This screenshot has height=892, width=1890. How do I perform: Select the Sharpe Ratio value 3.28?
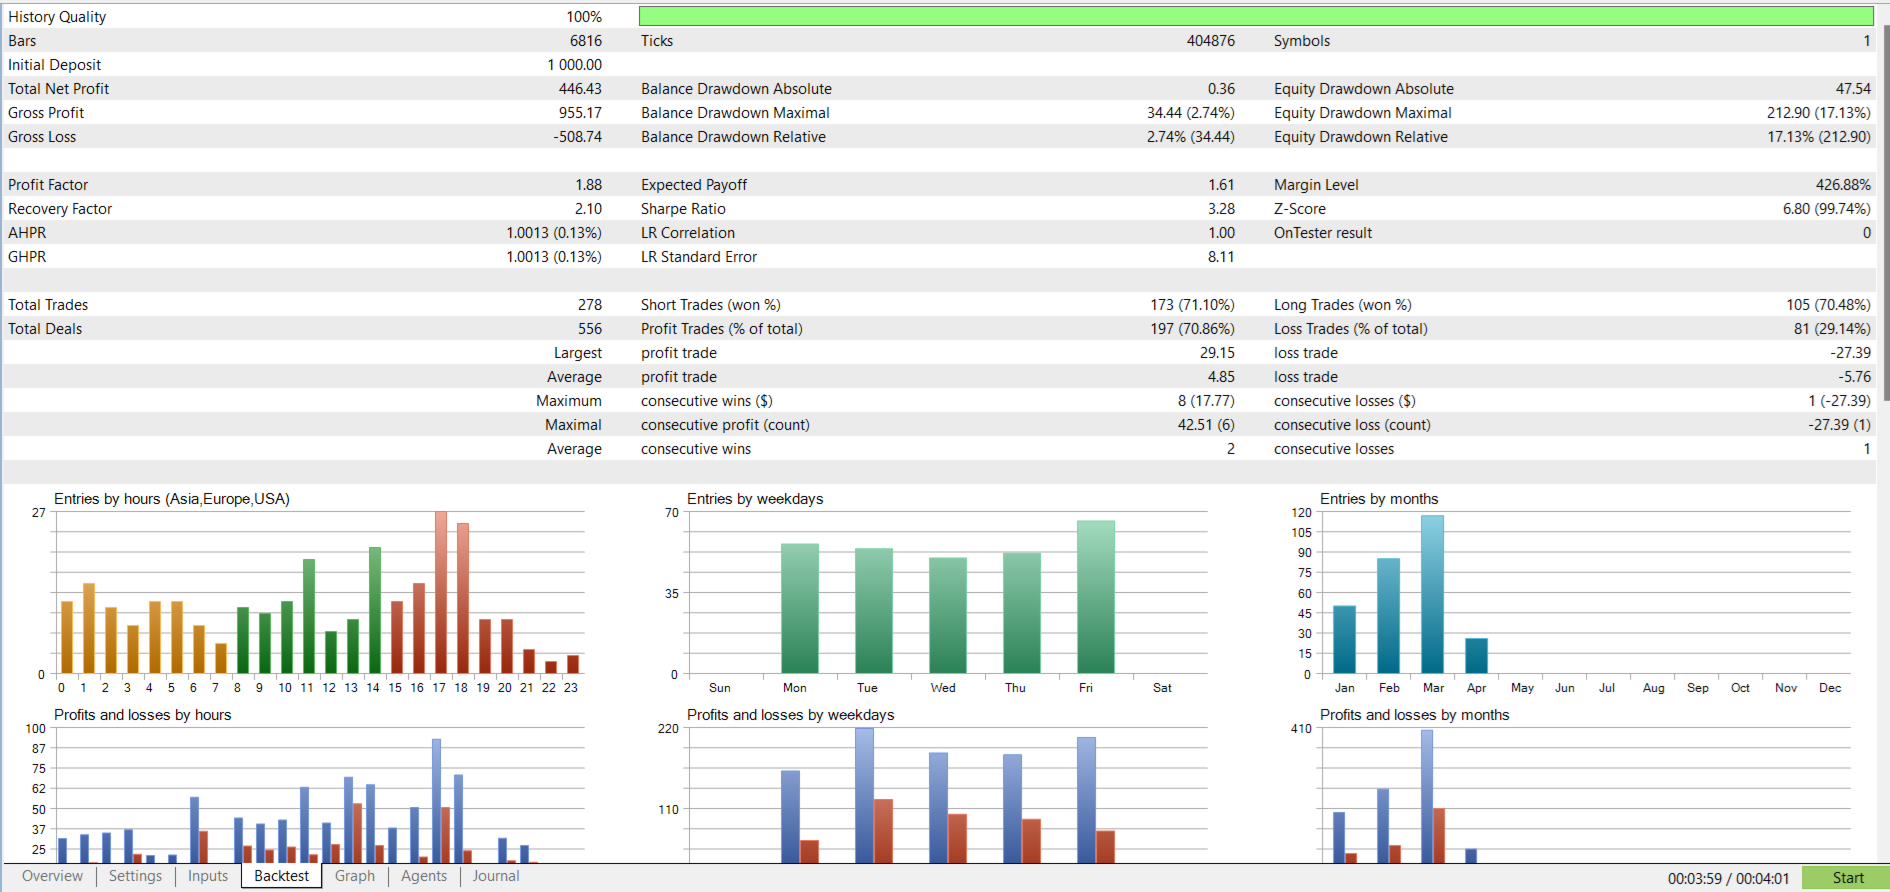click(1222, 209)
